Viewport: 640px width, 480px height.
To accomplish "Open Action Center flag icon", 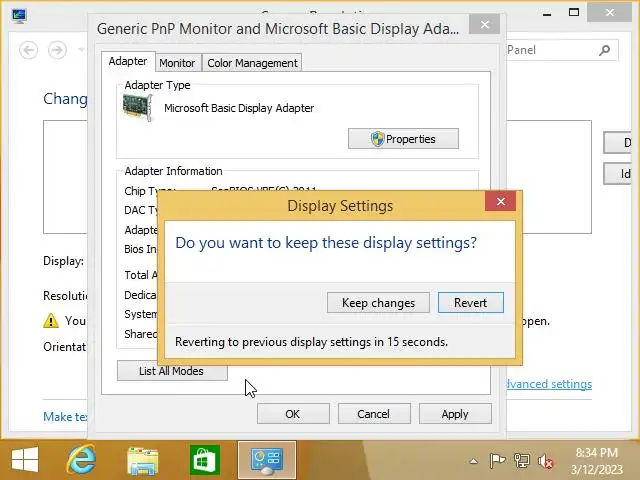I will [x=497, y=461].
